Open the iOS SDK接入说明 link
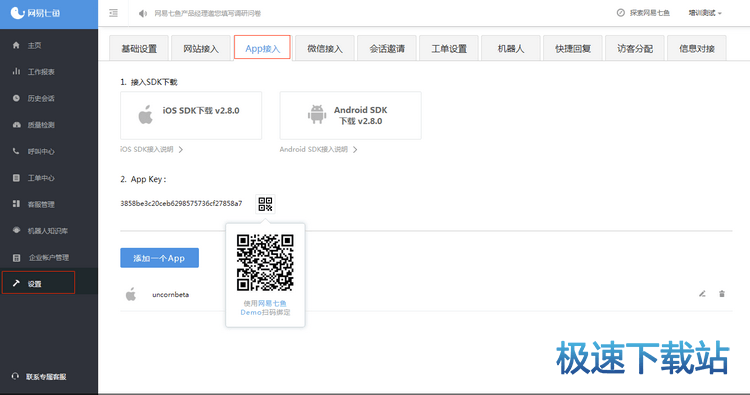The image size is (750, 395). [x=147, y=150]
